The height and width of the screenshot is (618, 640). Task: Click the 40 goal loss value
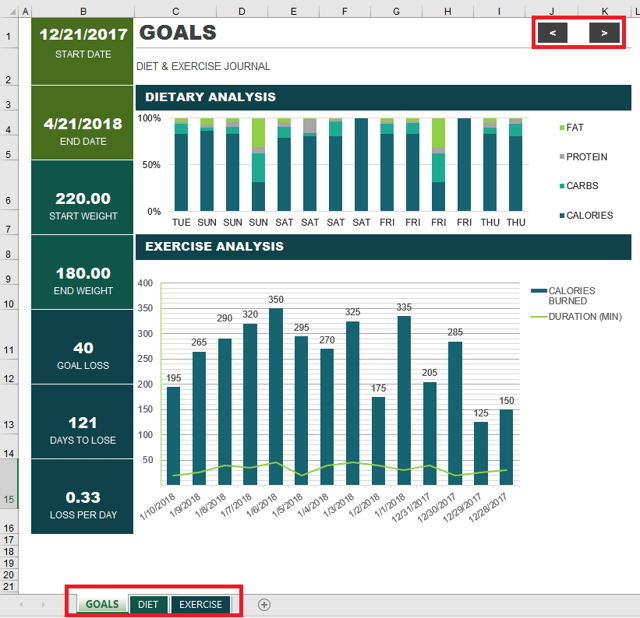(83, 348)
